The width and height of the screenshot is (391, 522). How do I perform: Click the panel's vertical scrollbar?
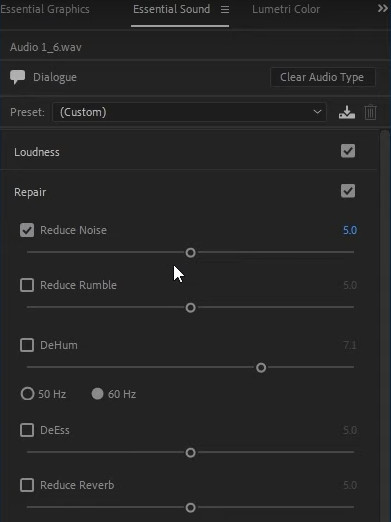[x=384, y=325]
